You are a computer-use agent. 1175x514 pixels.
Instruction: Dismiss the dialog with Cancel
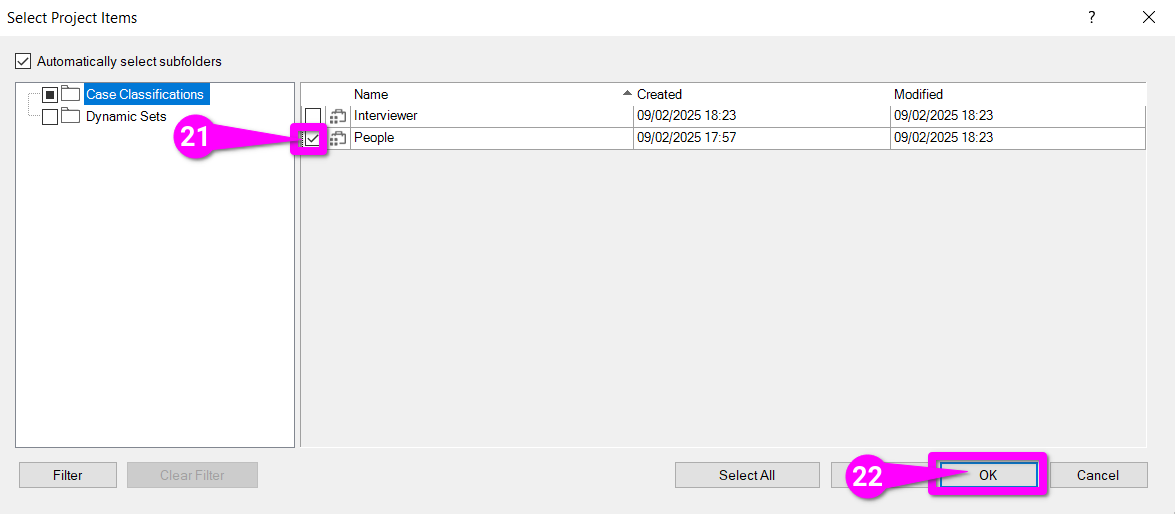1097,475
